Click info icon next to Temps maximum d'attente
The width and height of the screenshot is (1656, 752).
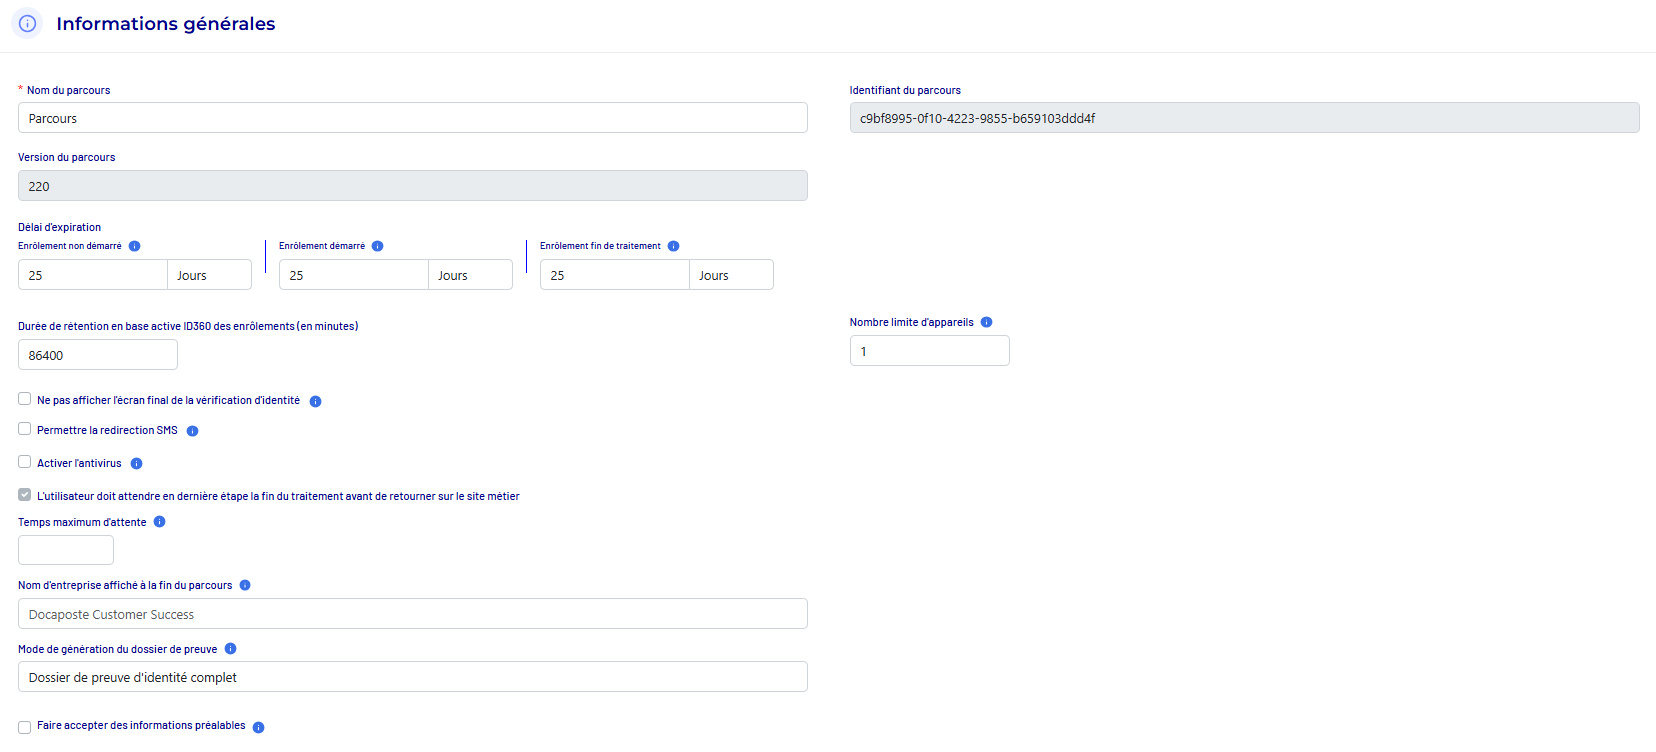159,522
